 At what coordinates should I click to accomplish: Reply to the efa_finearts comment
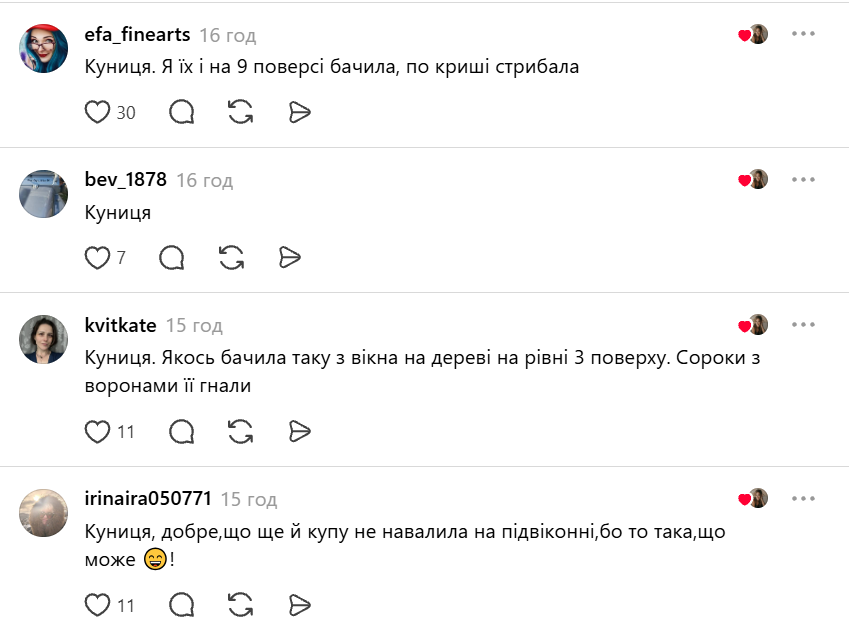(x=181, y=112)
